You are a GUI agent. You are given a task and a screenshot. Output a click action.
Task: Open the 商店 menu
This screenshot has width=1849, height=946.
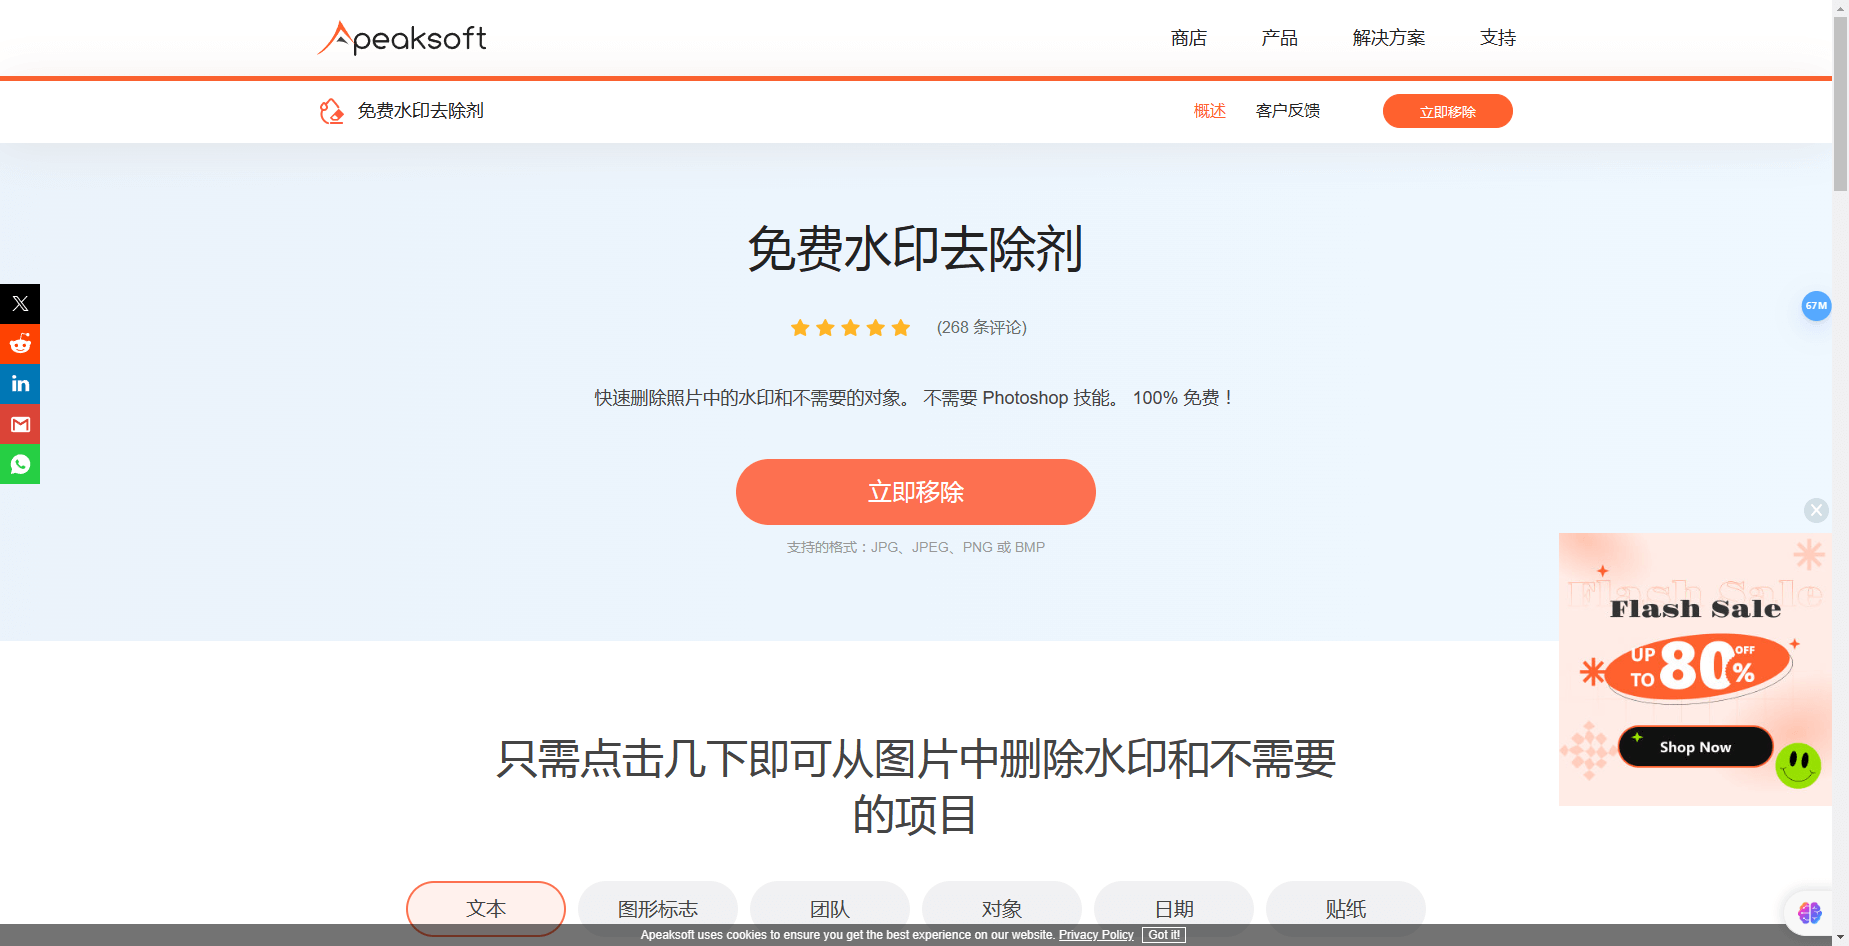click(1189, 38)
